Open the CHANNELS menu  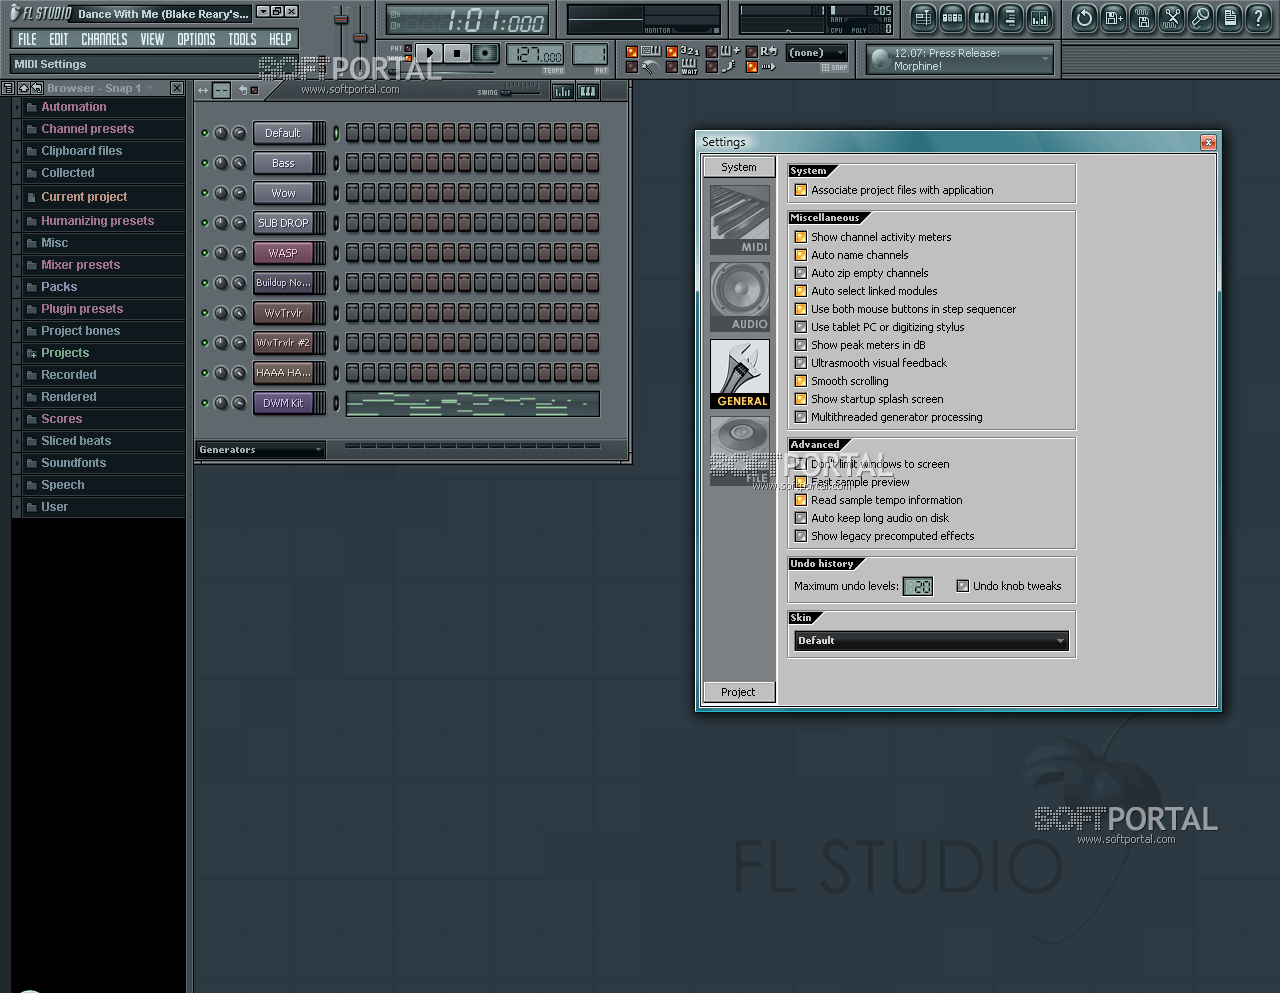[104, 39]
